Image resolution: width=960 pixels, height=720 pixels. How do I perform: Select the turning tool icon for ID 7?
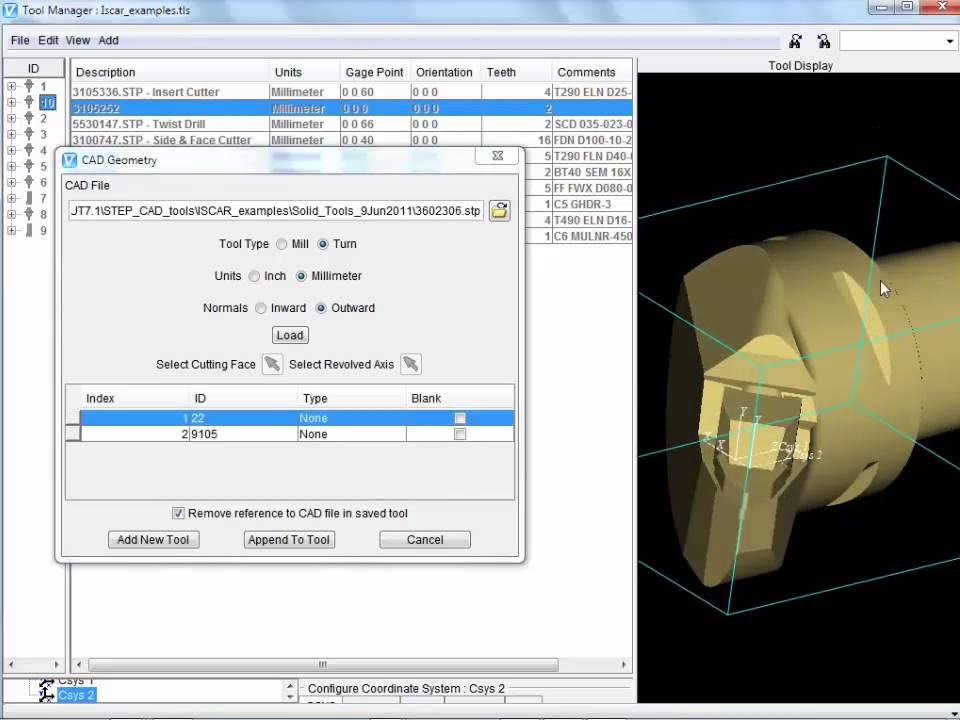29,198
